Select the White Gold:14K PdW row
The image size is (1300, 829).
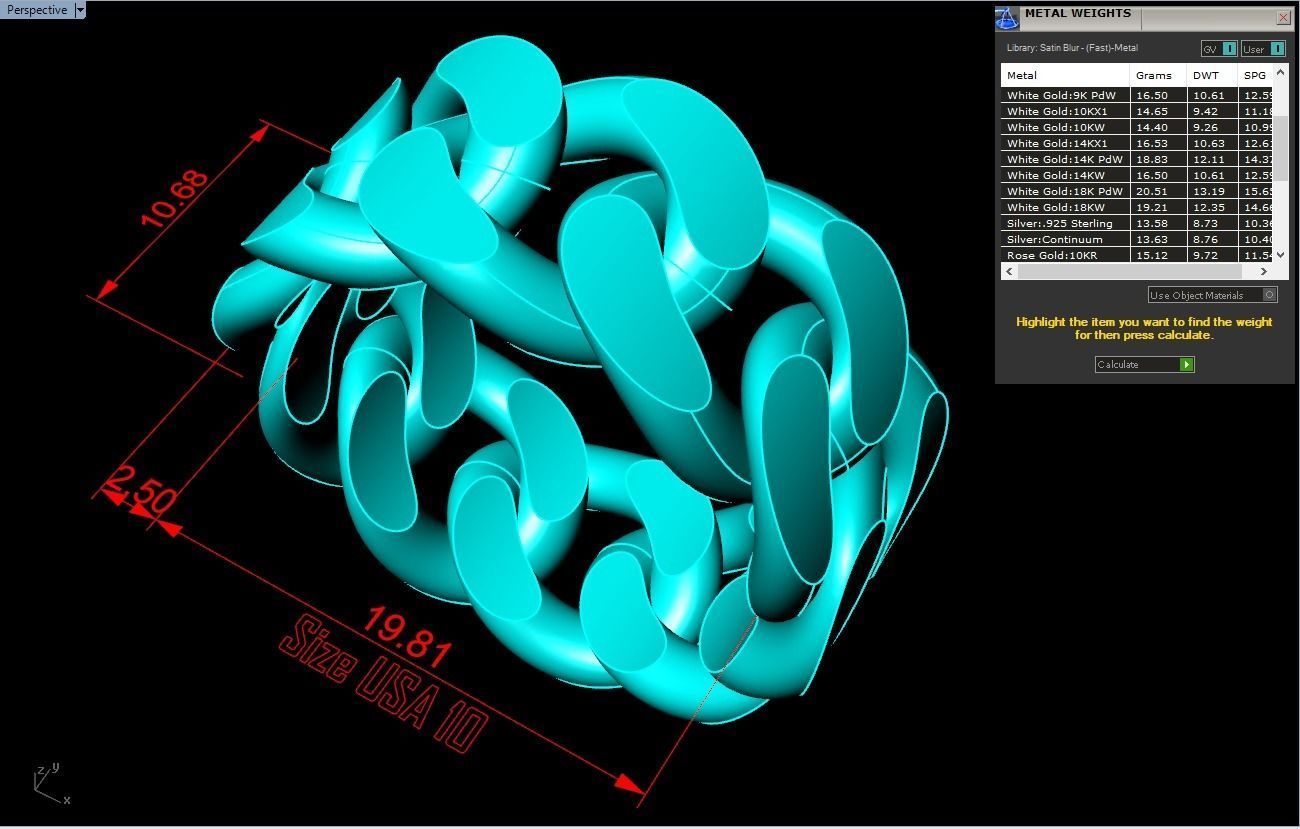coord(1137,159)
